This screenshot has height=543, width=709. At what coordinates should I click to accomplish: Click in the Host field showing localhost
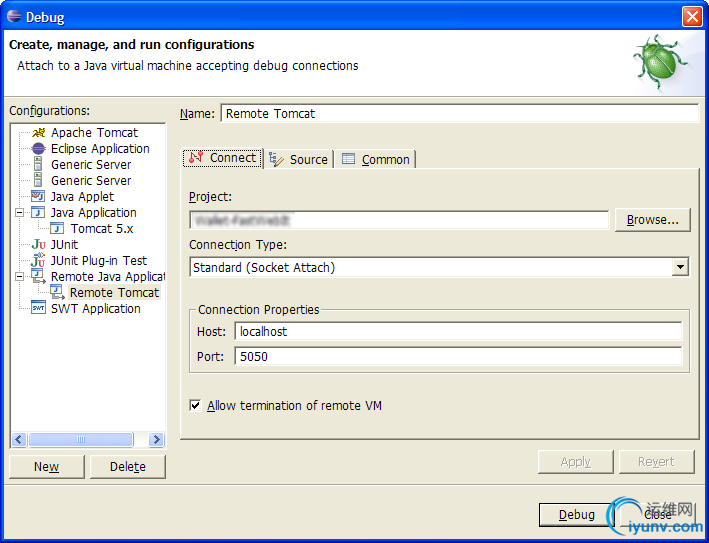pyautogui.click(x=458, y=331)
